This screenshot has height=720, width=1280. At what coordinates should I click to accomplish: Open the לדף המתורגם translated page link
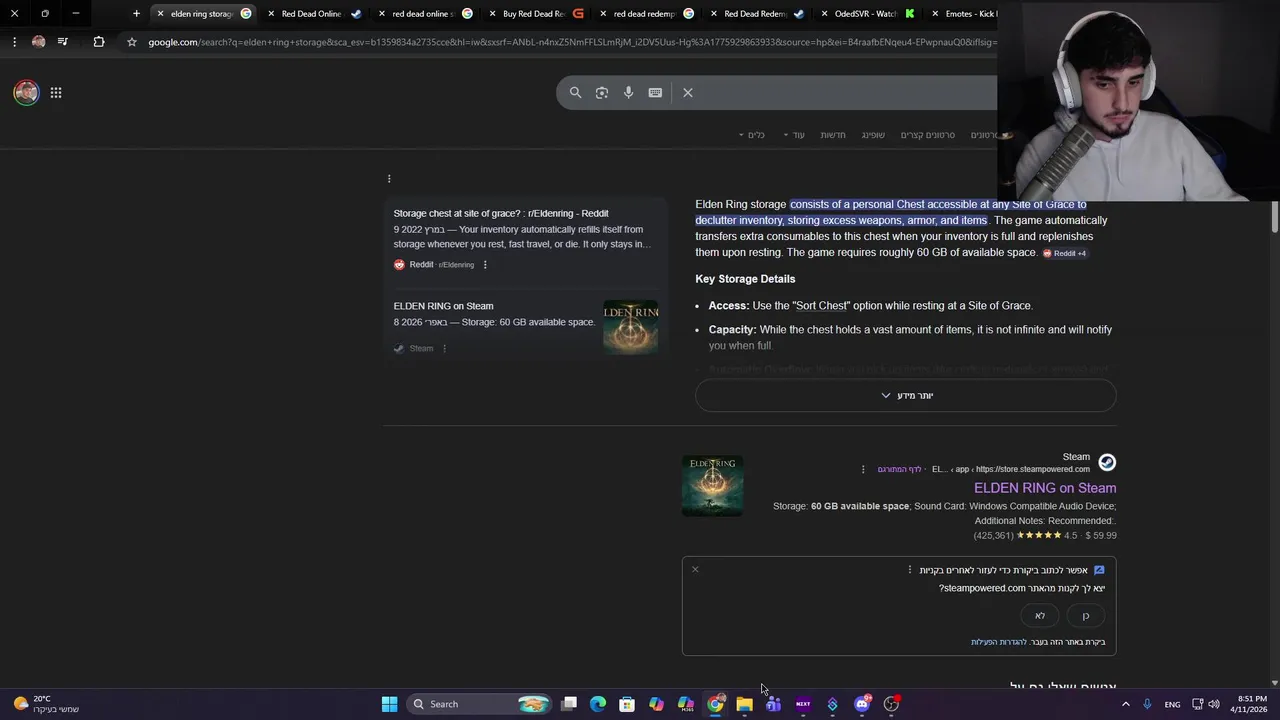click(900, 469)
